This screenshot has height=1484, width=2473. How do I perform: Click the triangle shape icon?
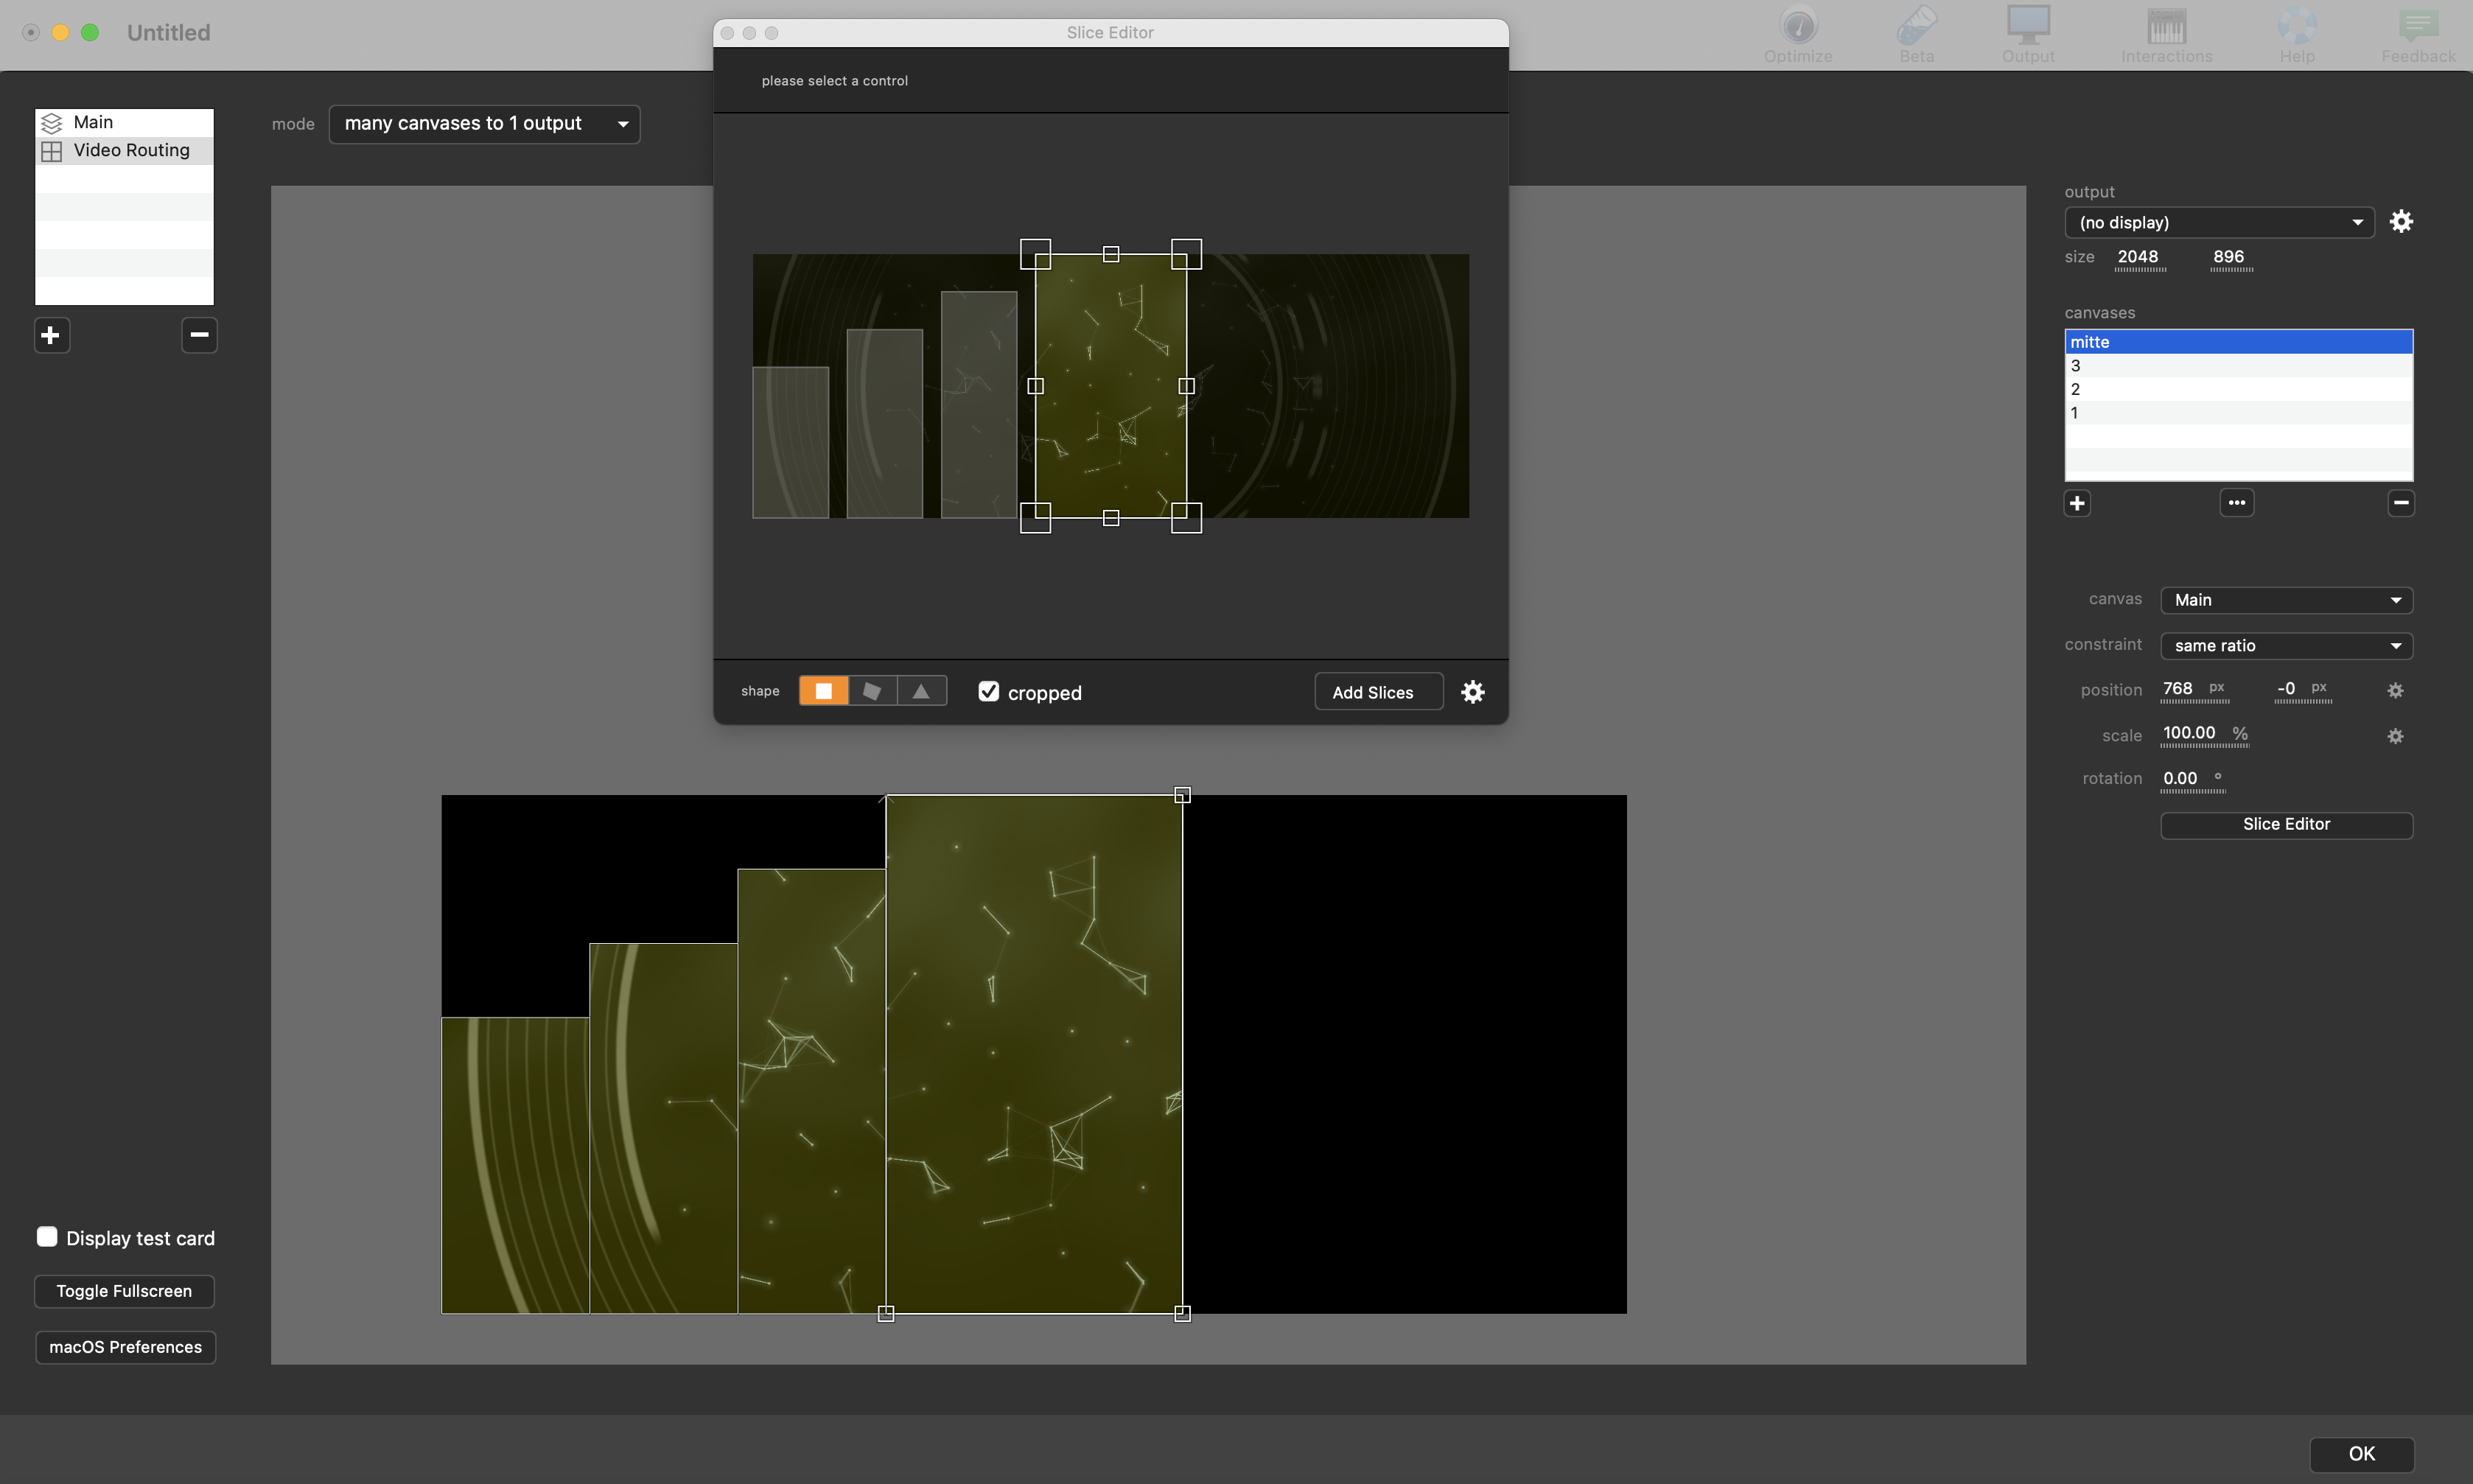[x=920, y=689]
